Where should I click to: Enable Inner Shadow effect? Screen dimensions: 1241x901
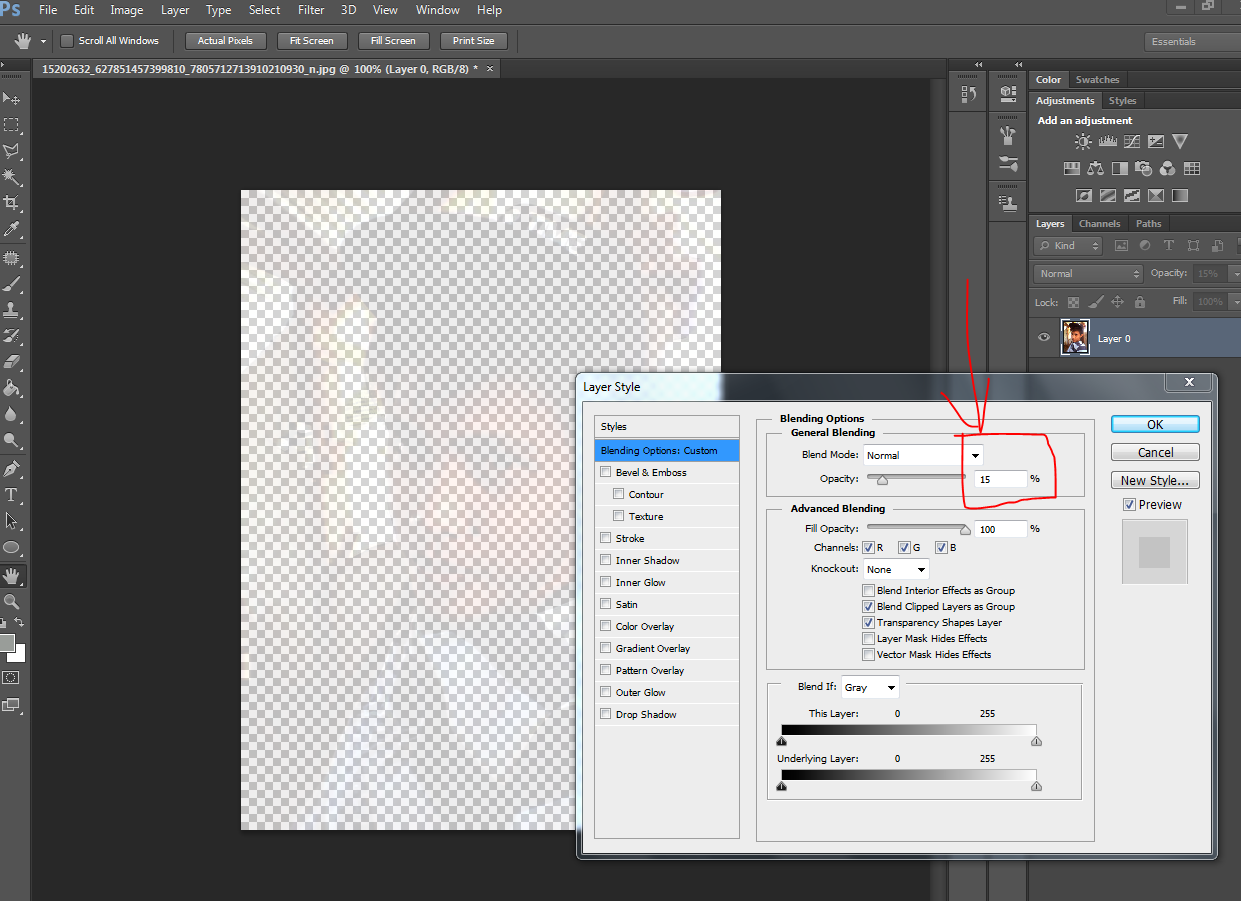click(605, 560)
